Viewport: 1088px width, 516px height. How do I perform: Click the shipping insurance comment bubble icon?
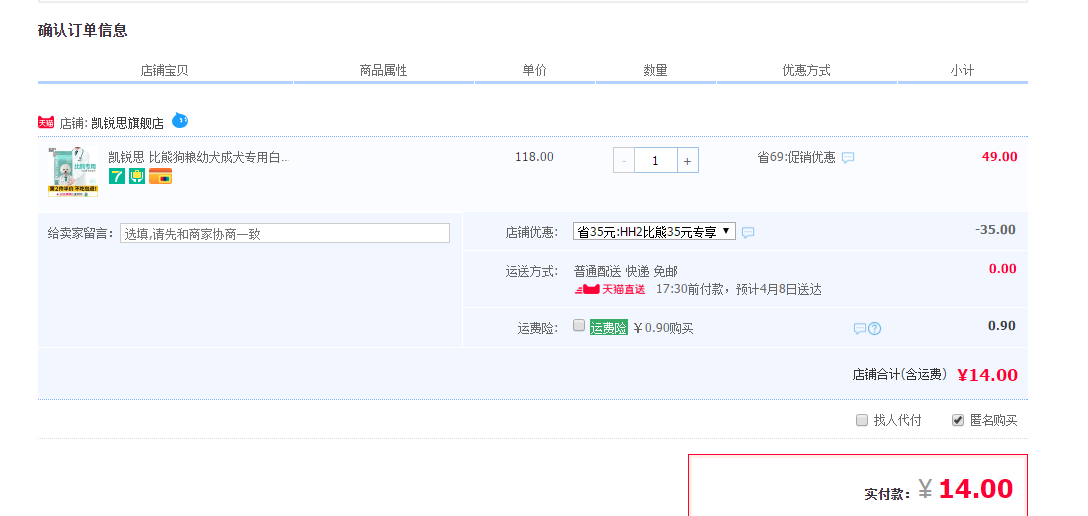coord(859,328)
